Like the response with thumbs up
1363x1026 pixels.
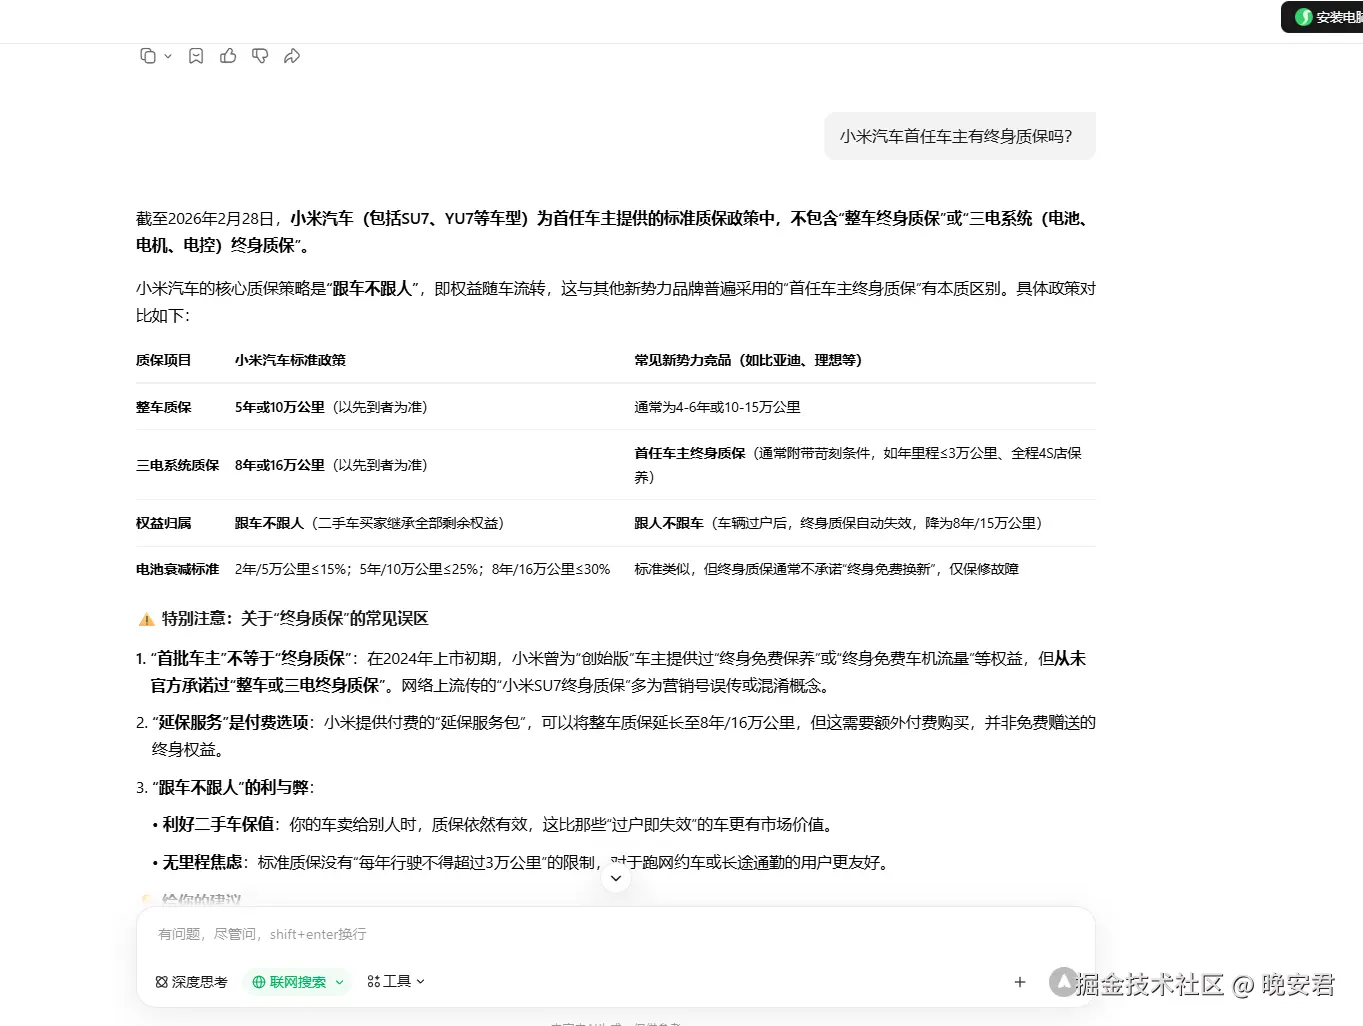pos(228,56)
